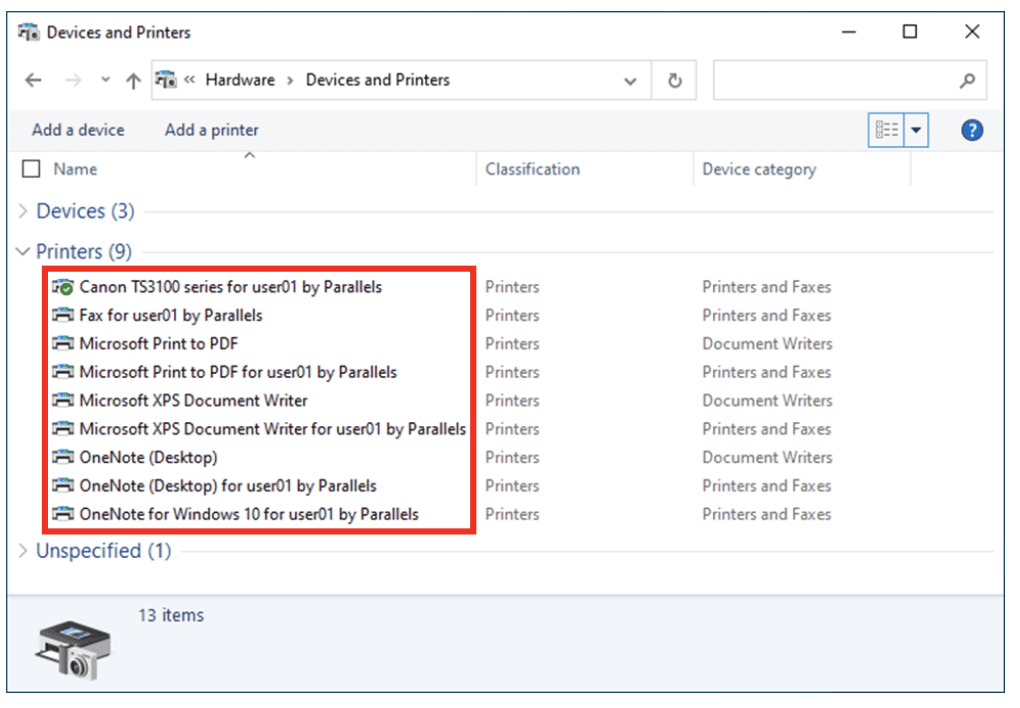1020x708 pixels.
Task: Toggle the select-all checkbox beside Name
Action: tap(31, 169)
